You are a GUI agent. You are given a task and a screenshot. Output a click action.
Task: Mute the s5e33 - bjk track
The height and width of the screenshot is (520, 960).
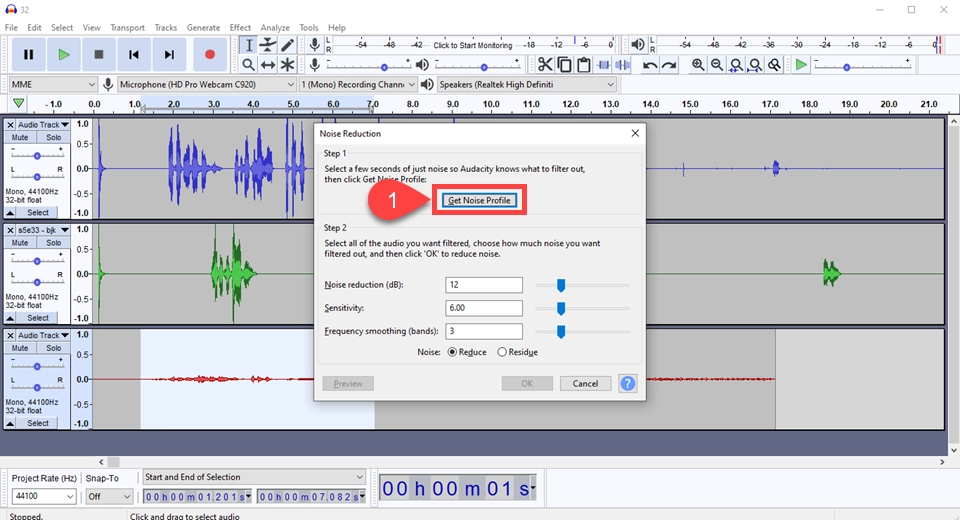(20, 243)
